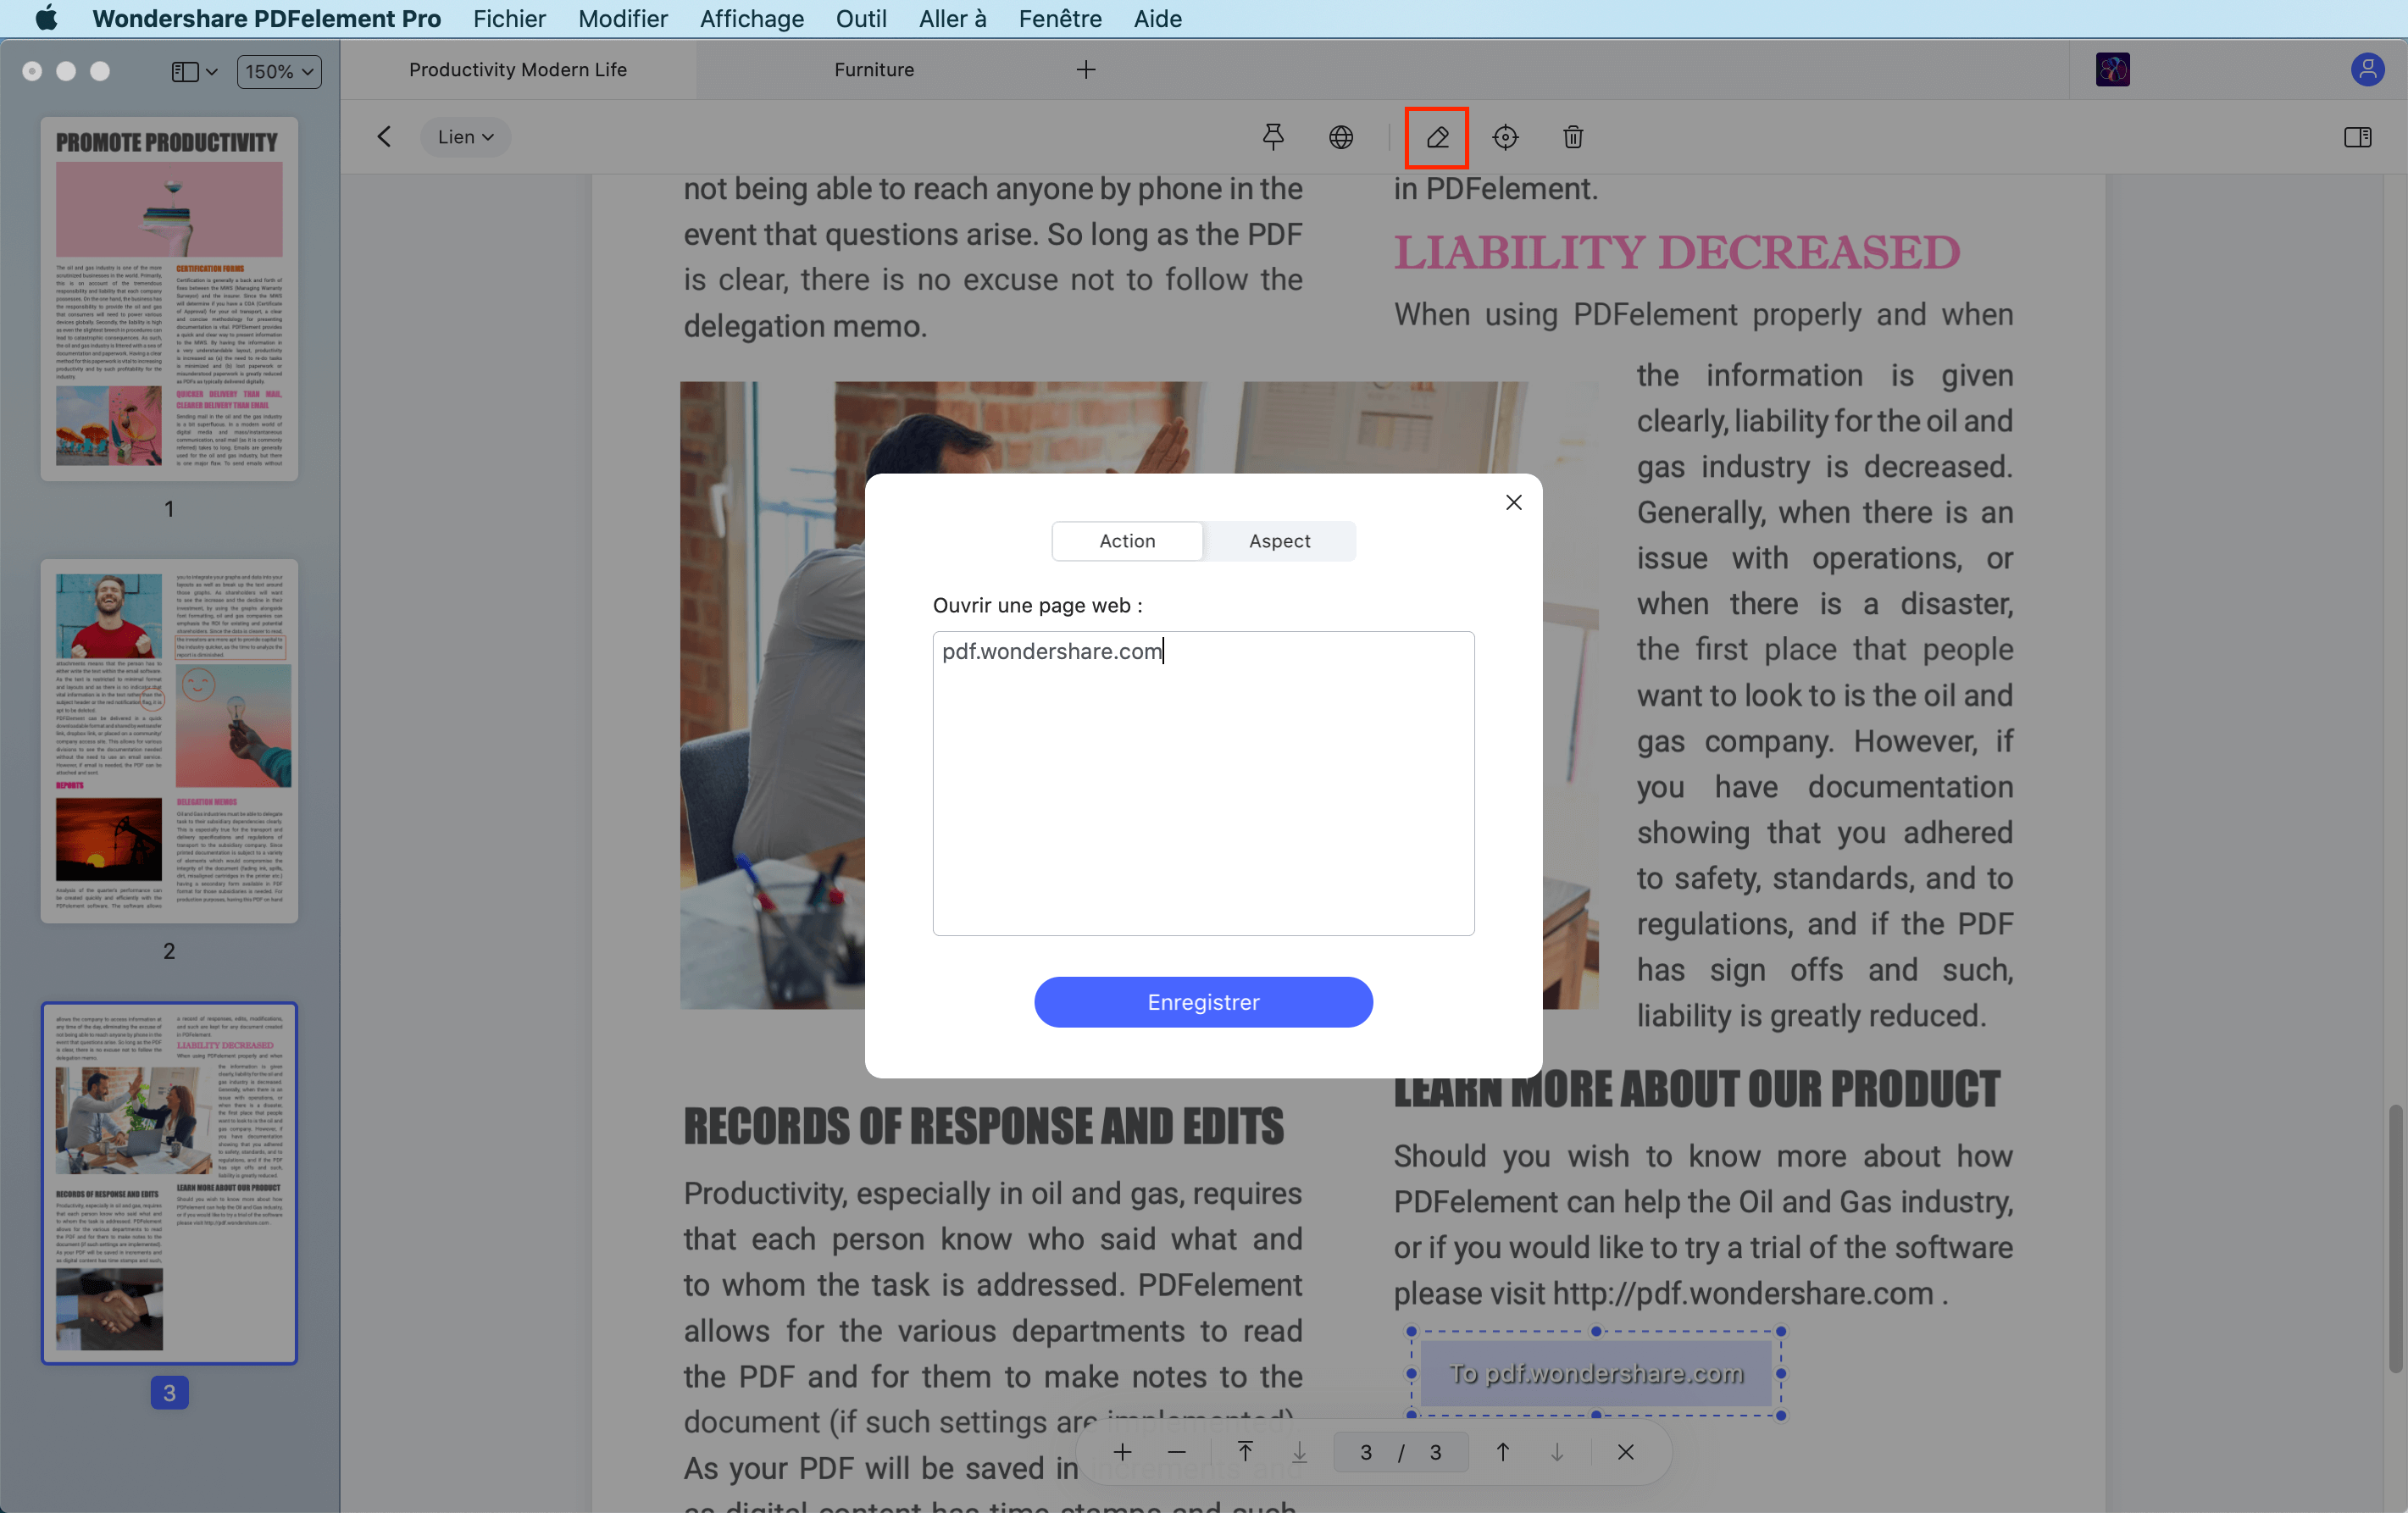Click the target/locate link icon
This screenshot has height=1513, width=2408.
1505,137
